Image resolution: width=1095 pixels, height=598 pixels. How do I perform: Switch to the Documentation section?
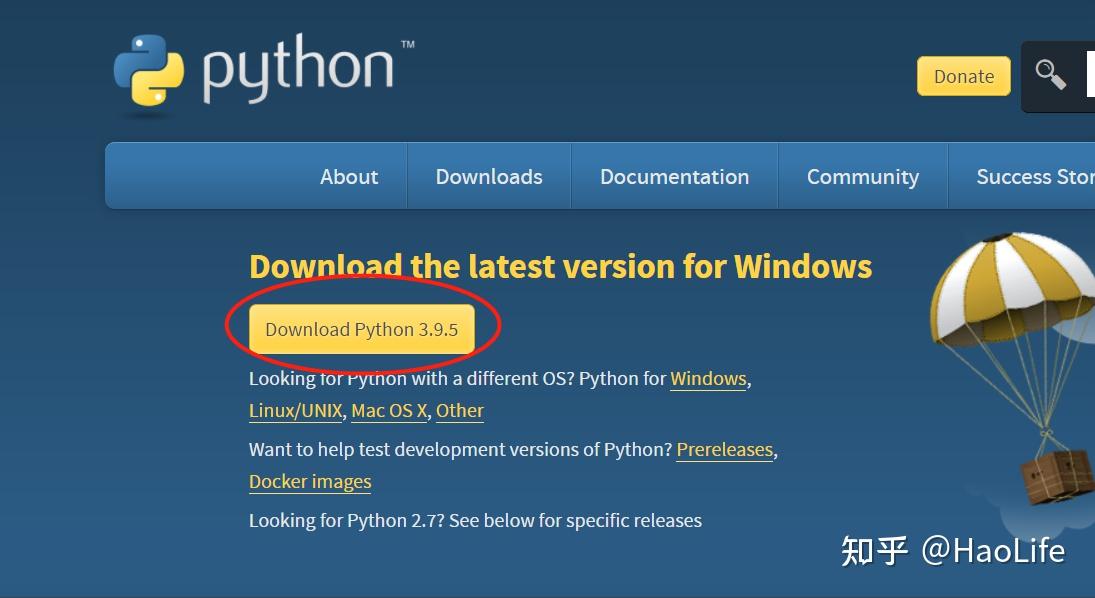(x=674, y=176)
